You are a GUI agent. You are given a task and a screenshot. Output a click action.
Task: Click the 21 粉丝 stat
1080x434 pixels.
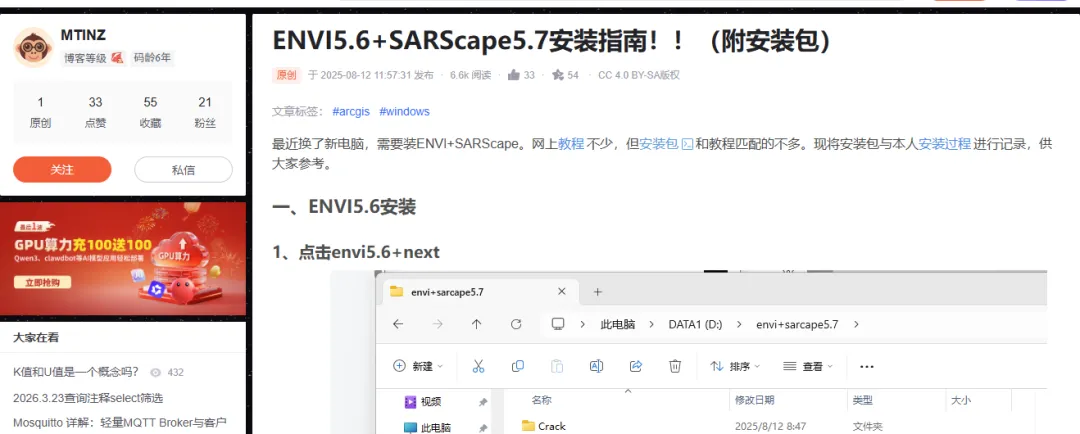click(x=205, y=112)
